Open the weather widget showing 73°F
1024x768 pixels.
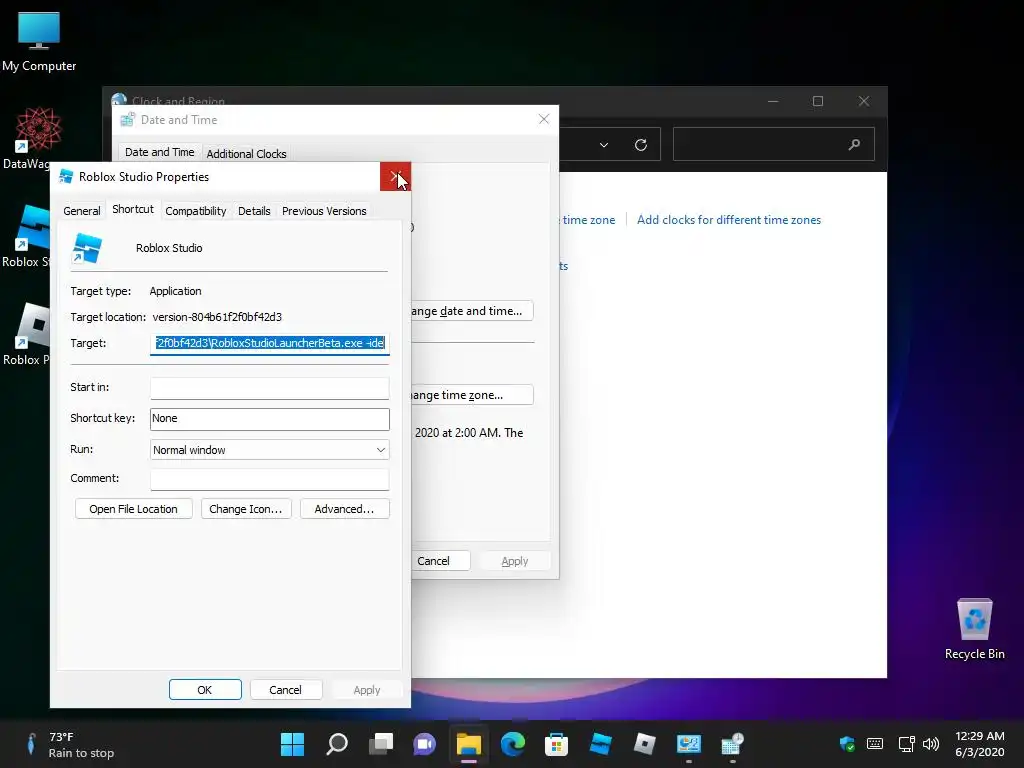pyautogui.click(x=69, y=744)
